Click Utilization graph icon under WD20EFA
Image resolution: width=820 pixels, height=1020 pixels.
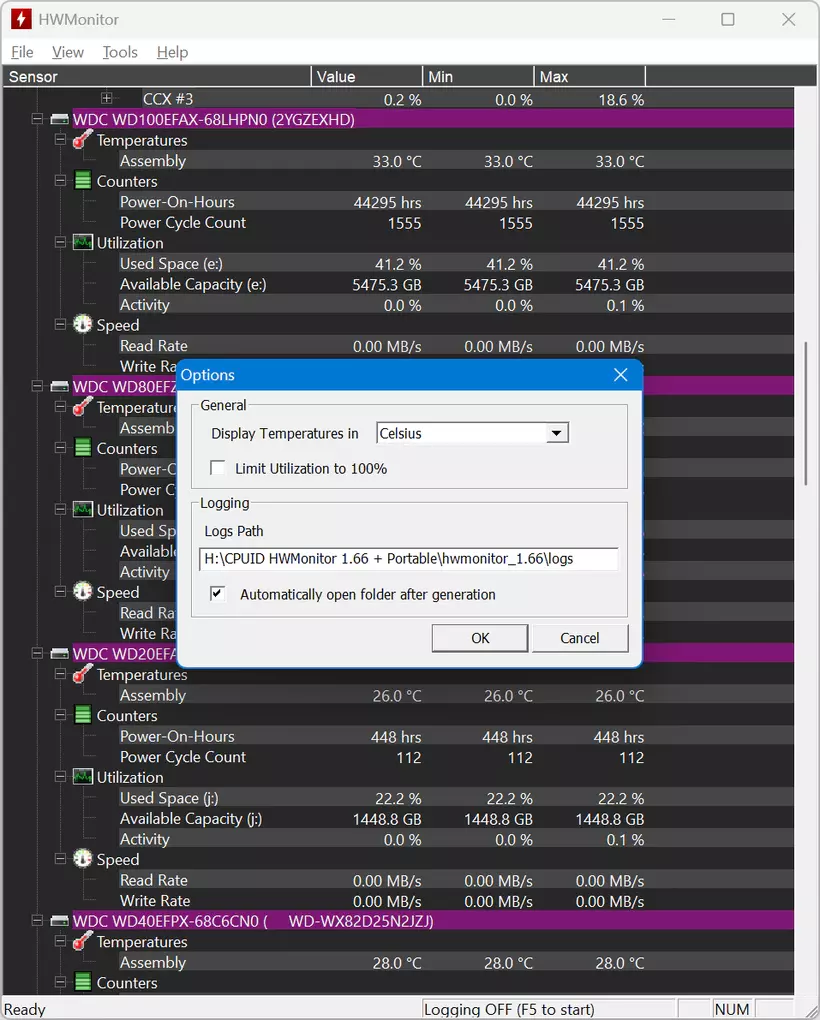(83, 777)
